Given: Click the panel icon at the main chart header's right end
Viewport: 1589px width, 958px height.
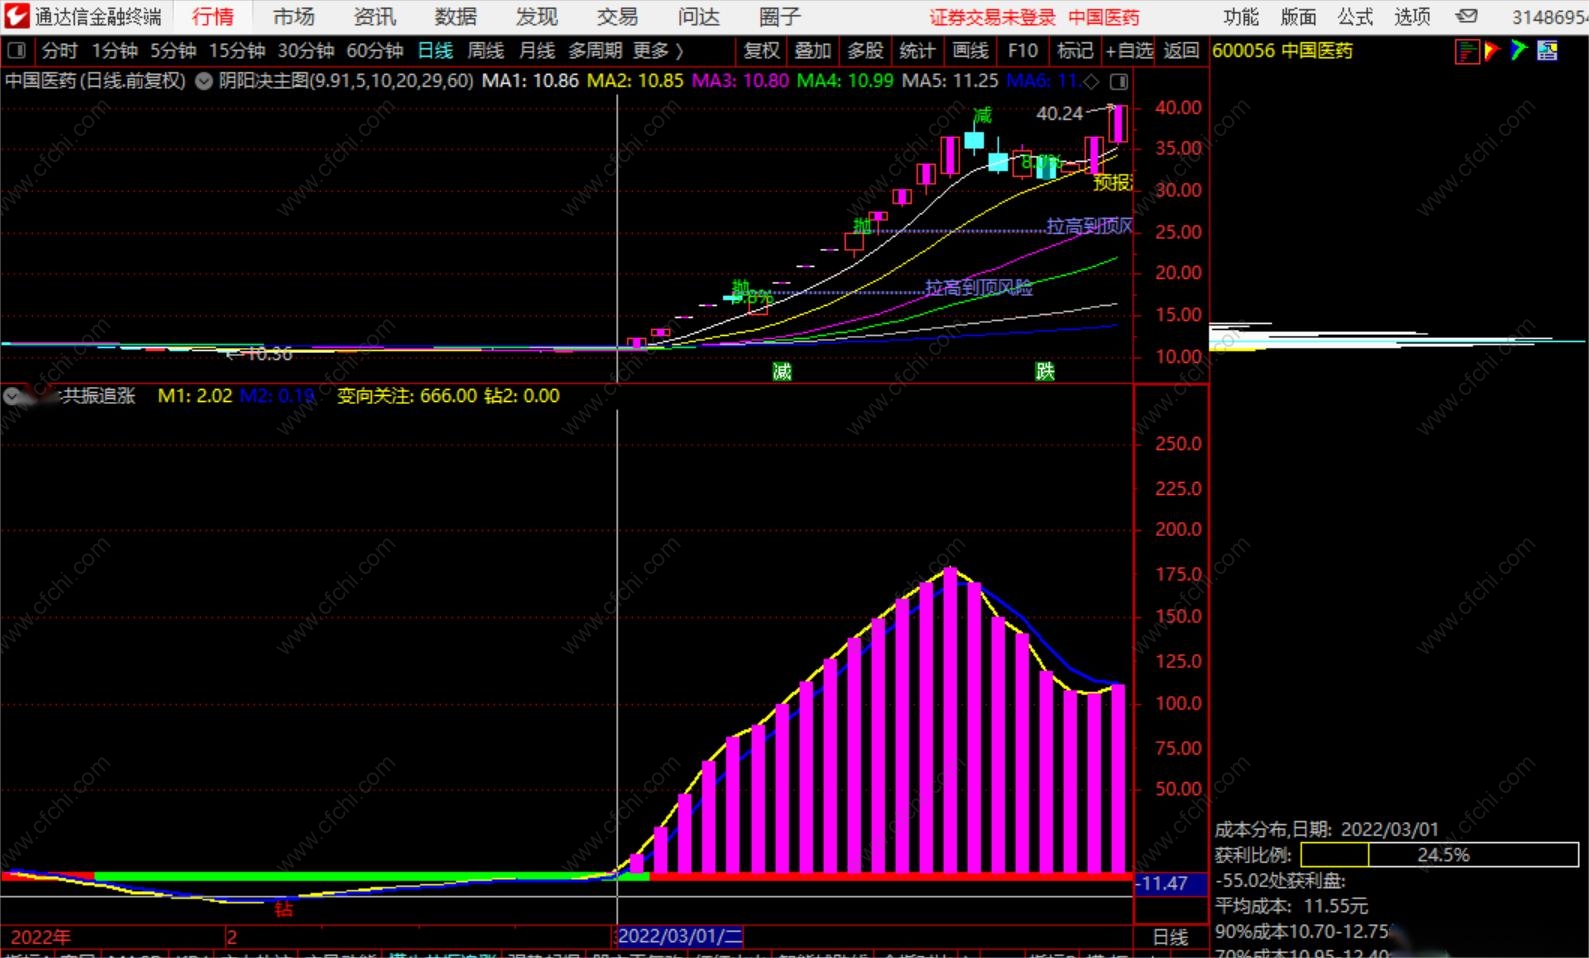Looking at the screenshot, I should 1119,81.
